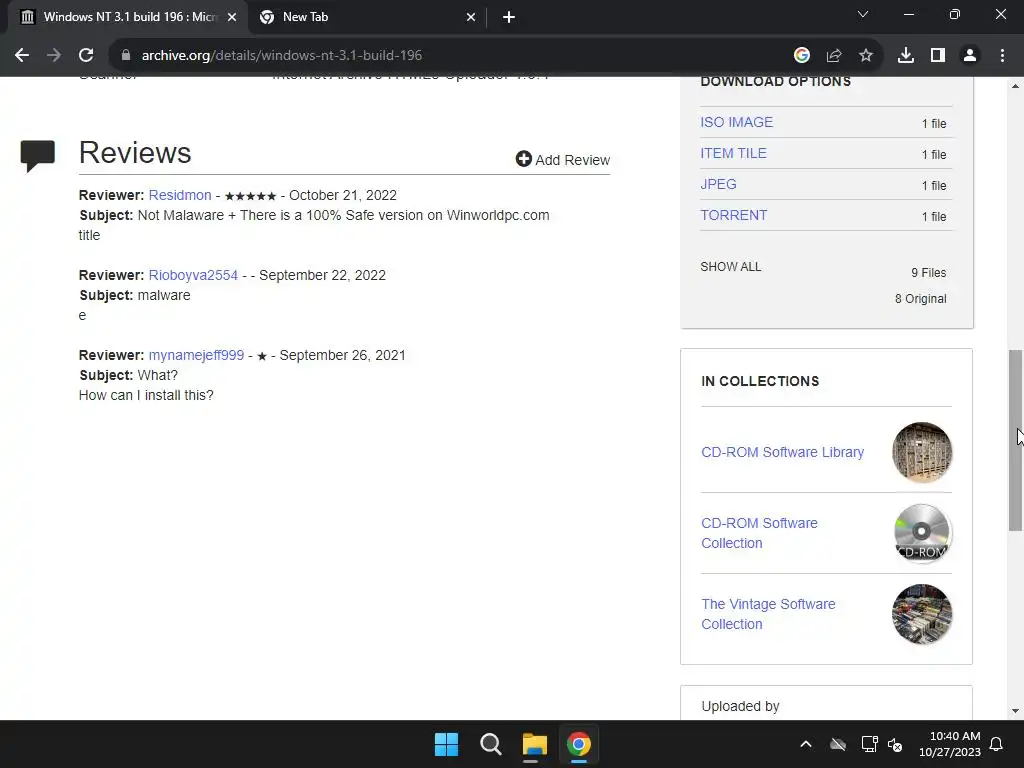Viewport: 1024px width, 768px height.
Task: Open the Chrome profile icon
Action: 969,56
